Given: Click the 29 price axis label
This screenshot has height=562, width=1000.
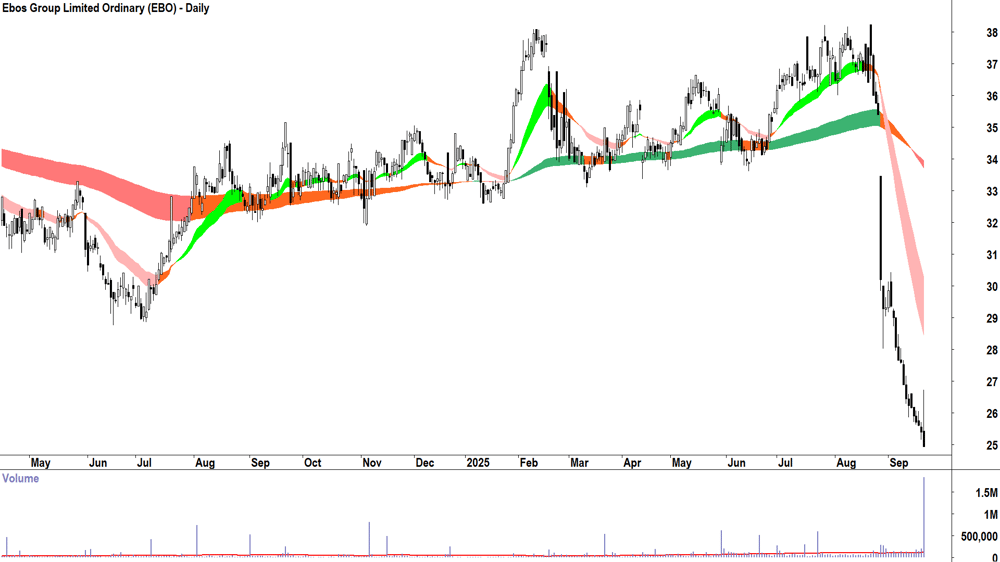Looking at the screenshot, I should click(992, 318).
